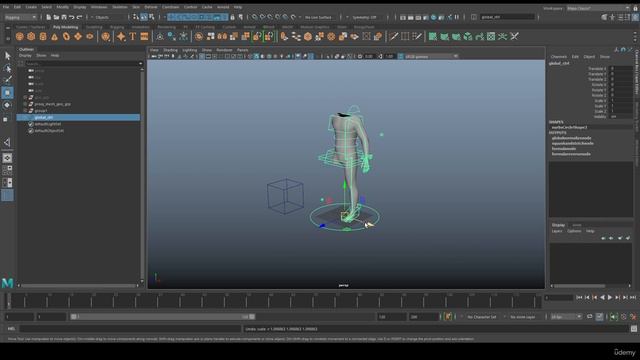This screenshot has width=640, height=360.
Task: Create a polygon plane from the shelf
Action: tap(78, 37)
